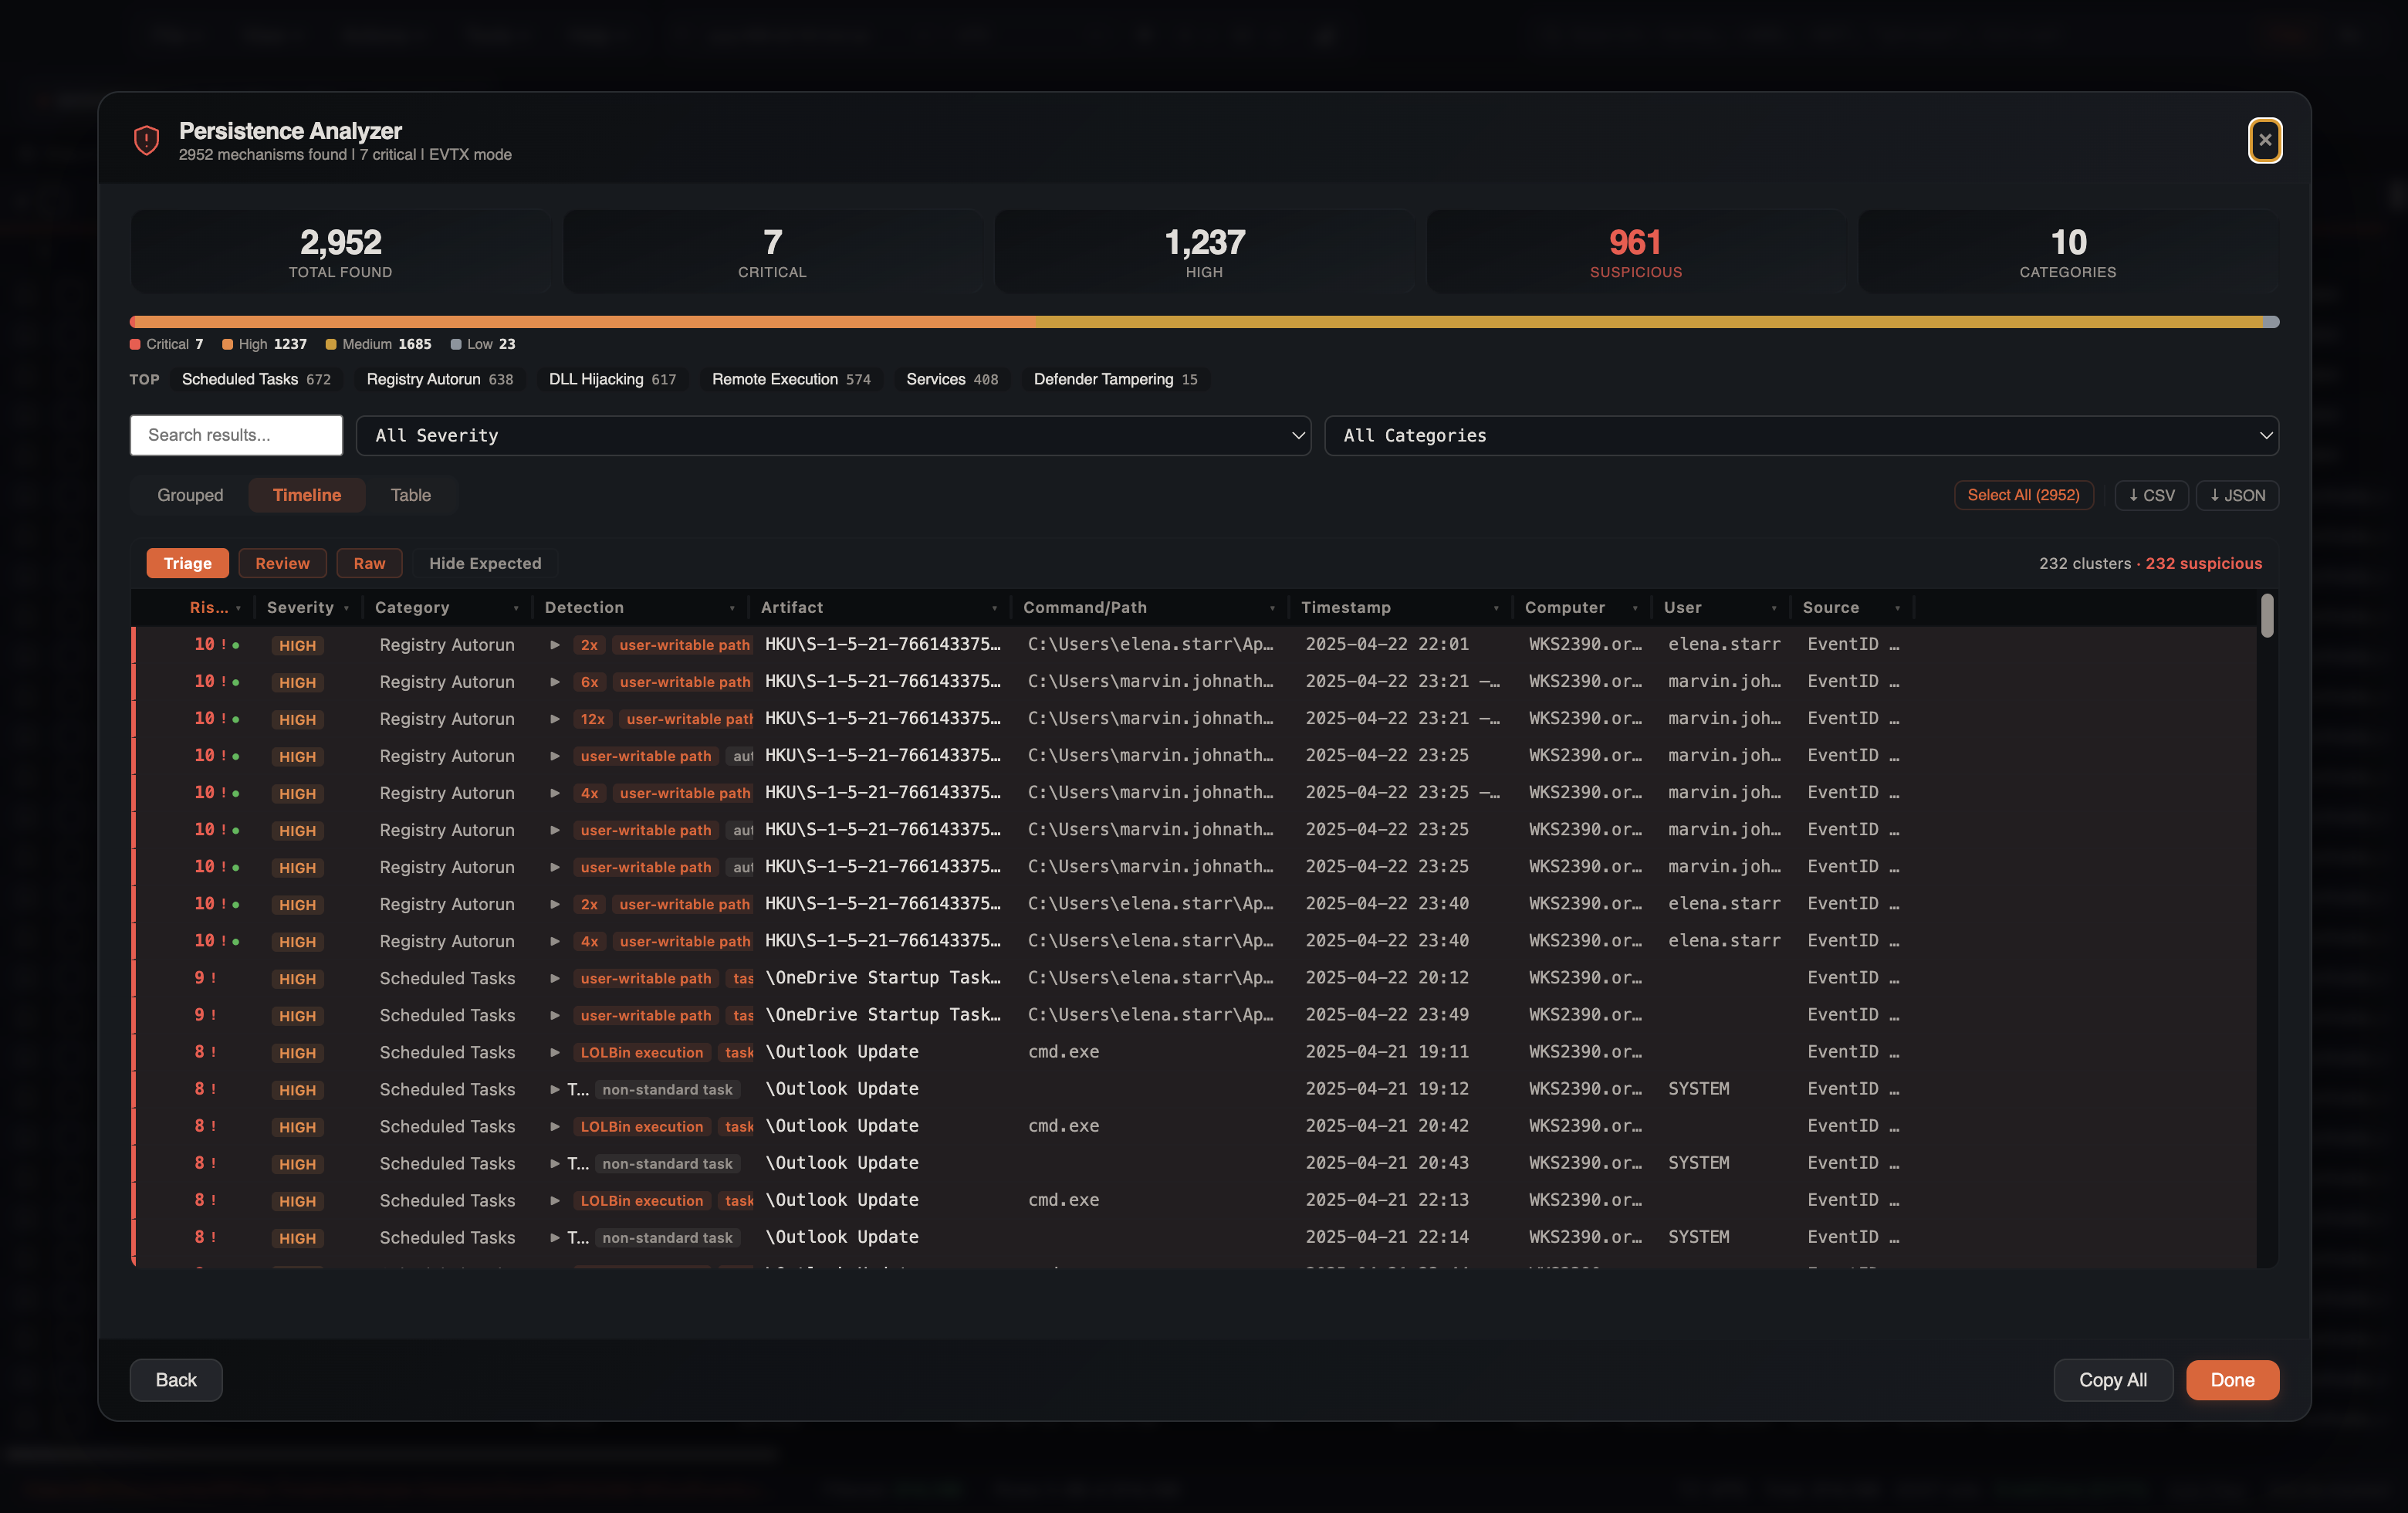2408x1513 pixels.
Task: Expand the Outlook Update LOLBin execution row at 19:11
Action: click(x=555, y=1052)
